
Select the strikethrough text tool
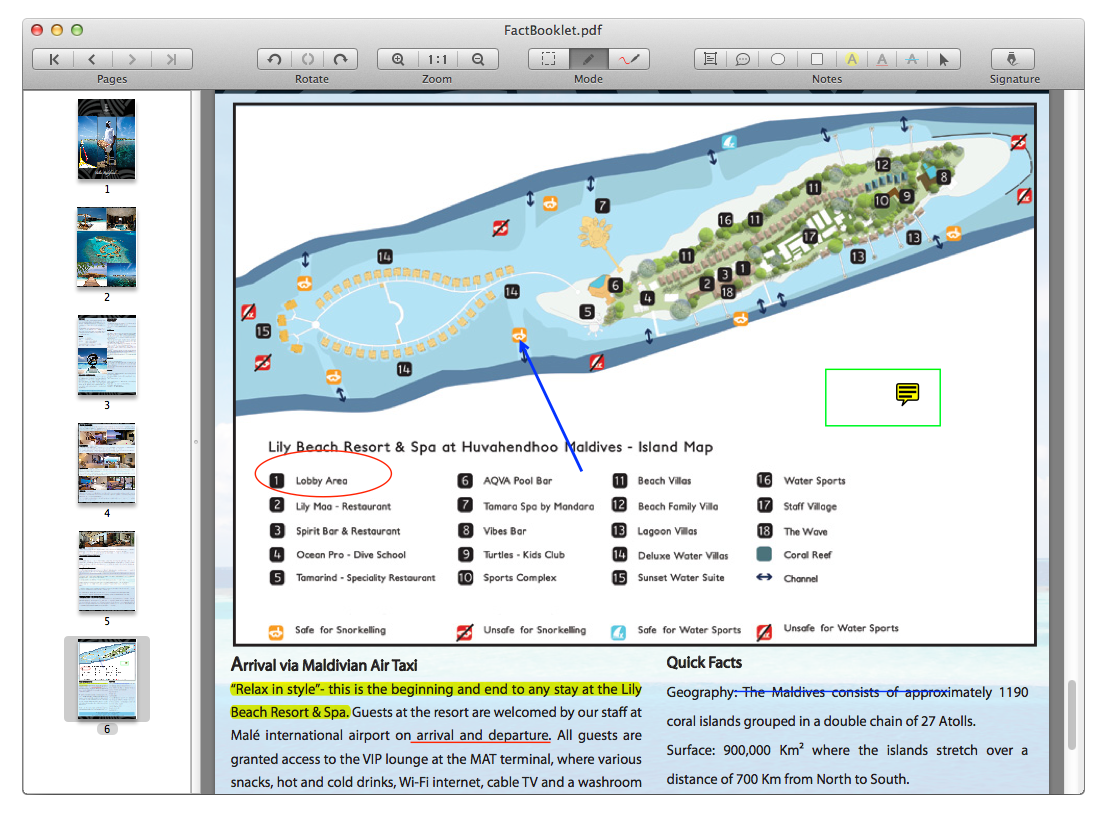pos(912,59)
